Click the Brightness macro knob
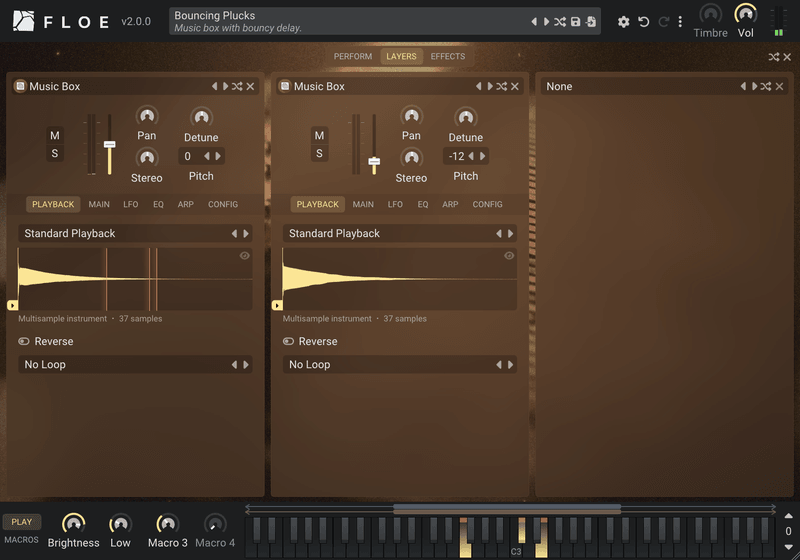This screenshot has width=800, height=560. [73, 524]
